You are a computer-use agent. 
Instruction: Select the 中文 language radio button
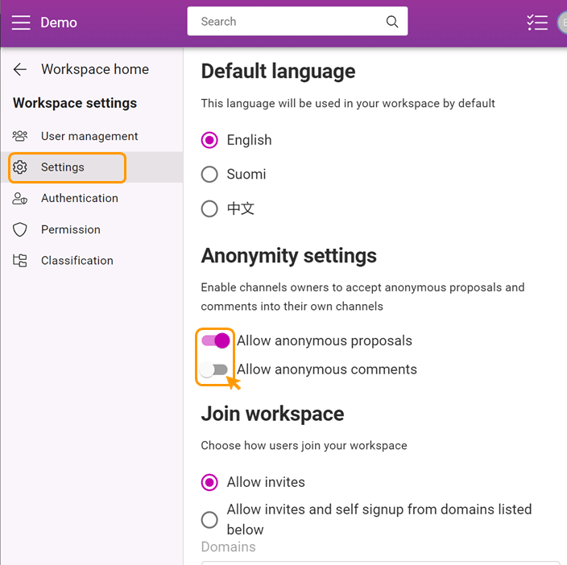click(209, 209)
